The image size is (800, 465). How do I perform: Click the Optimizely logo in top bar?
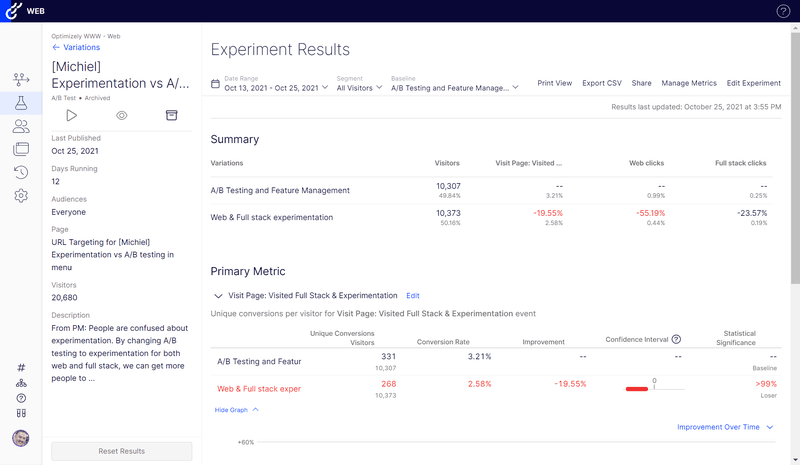[13, 11]
